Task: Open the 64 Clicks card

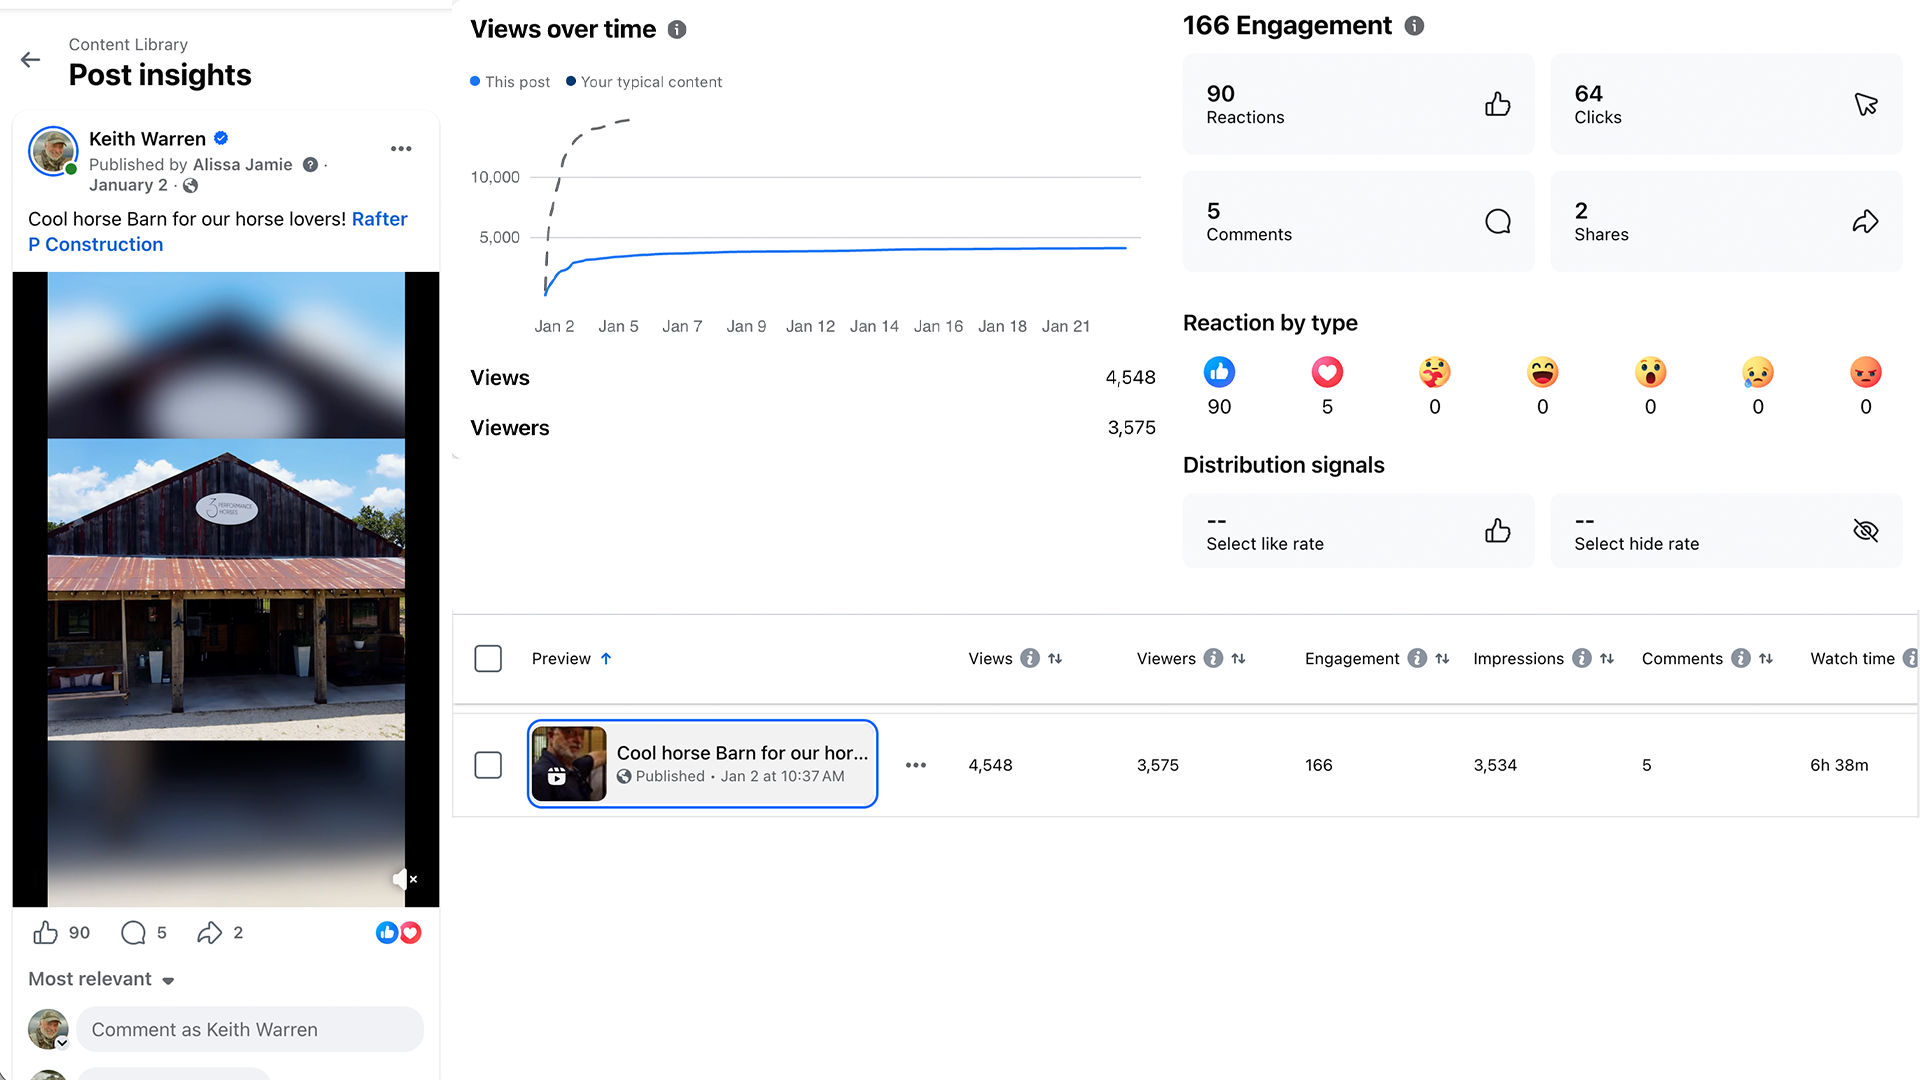Action: (1726, 104)
